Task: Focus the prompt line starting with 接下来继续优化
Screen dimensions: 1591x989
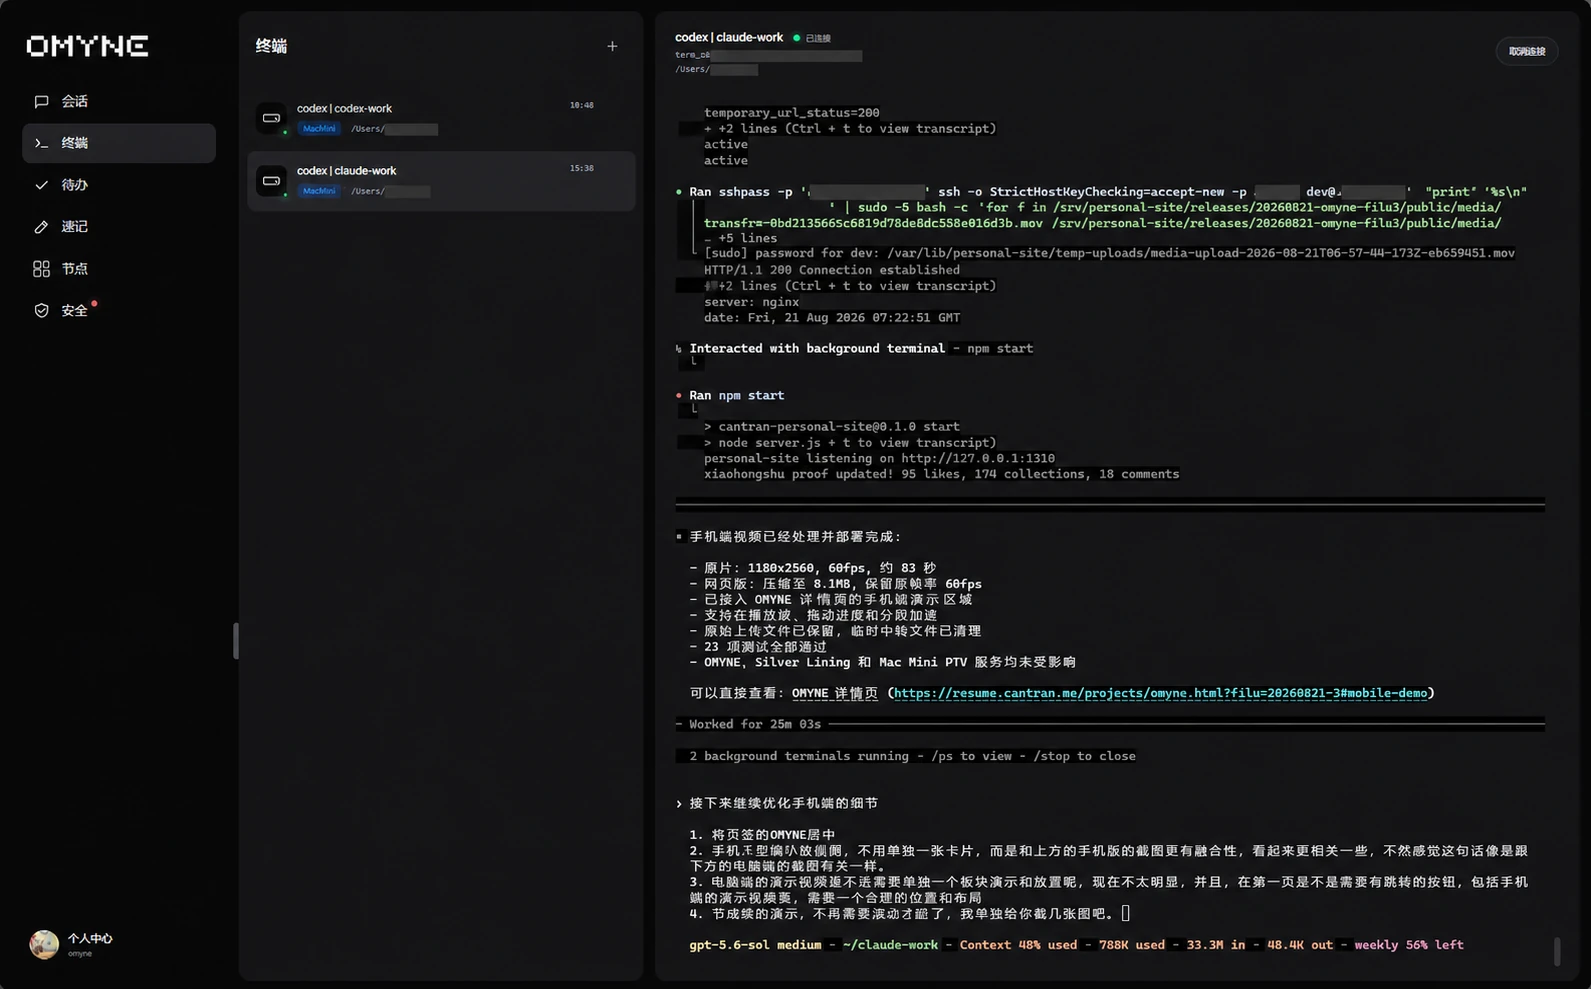Action: [784, 803]
